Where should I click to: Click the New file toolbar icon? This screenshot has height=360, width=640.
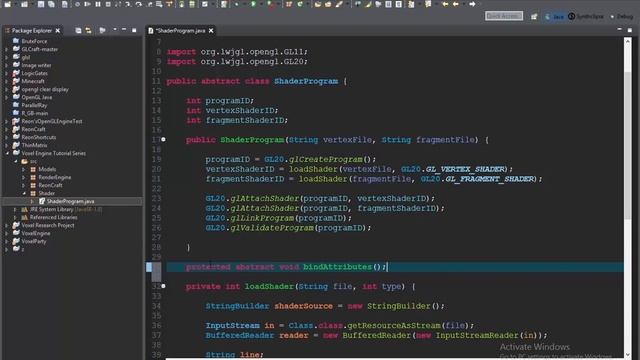7,4
